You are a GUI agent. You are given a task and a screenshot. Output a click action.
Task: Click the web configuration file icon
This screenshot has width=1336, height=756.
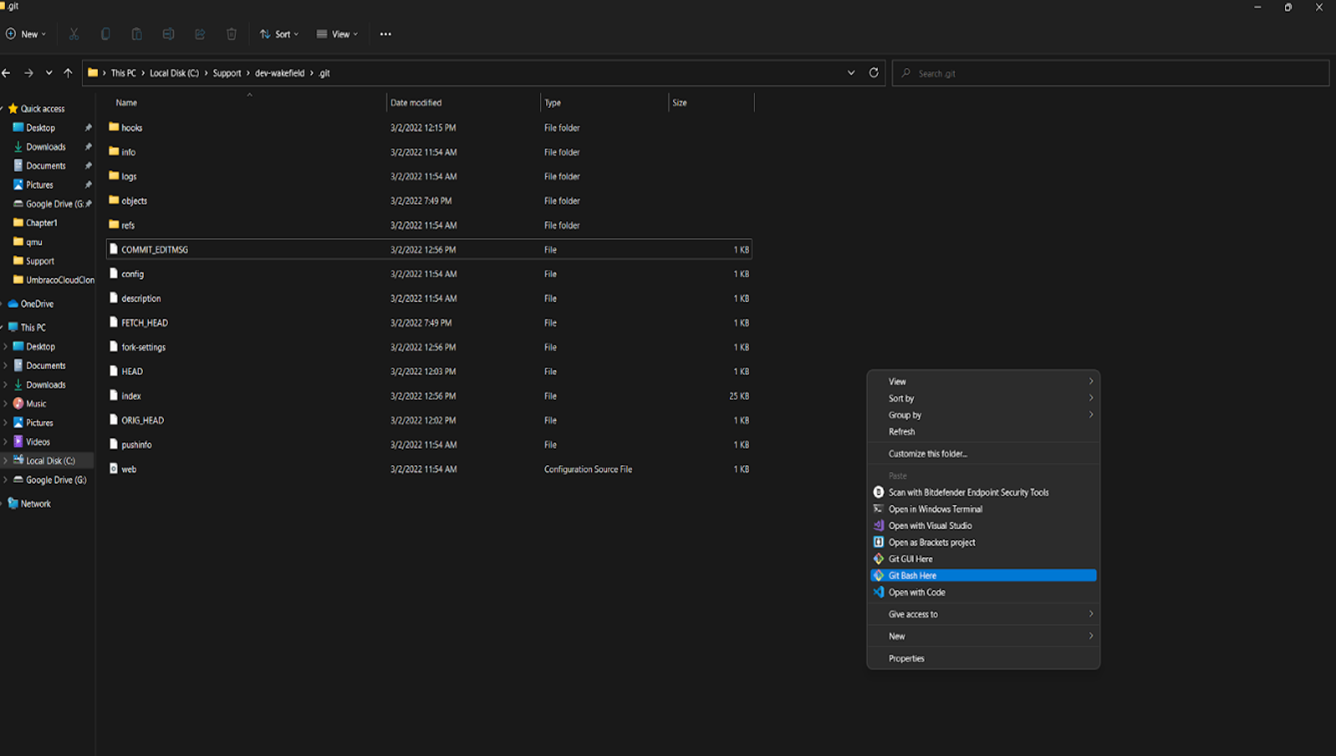[x=114, y=469]
